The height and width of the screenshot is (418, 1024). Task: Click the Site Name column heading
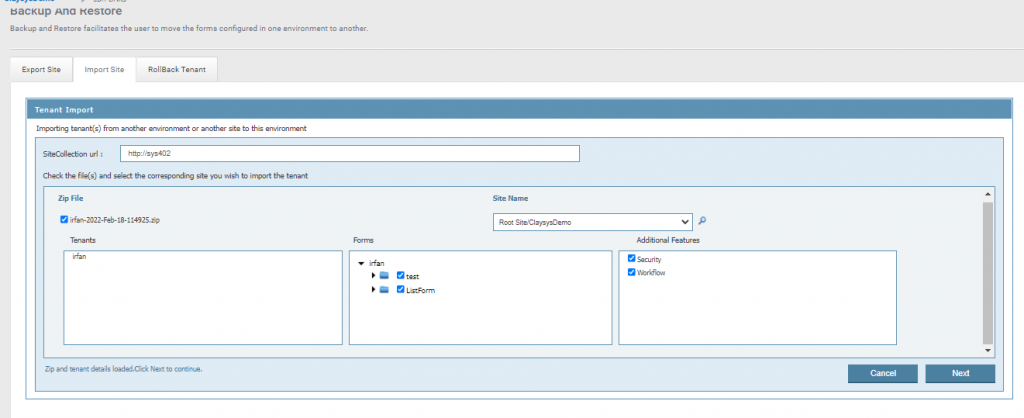510,198
